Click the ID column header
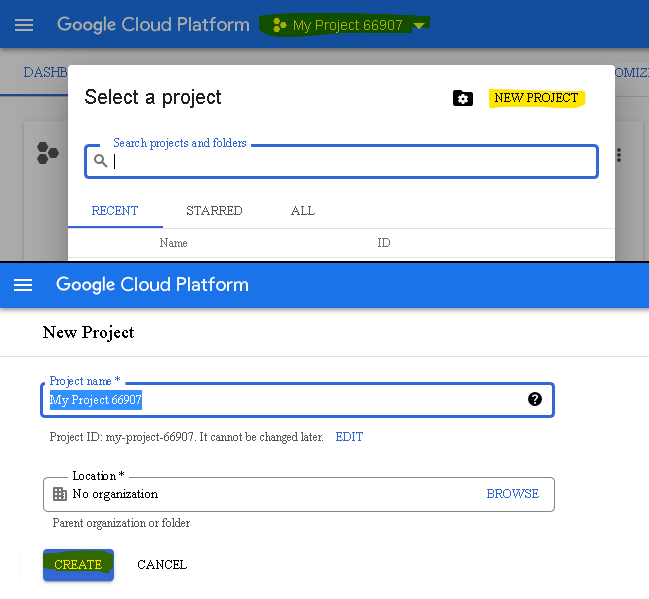Viewport: 649px width, 599px height. [384, 243]
